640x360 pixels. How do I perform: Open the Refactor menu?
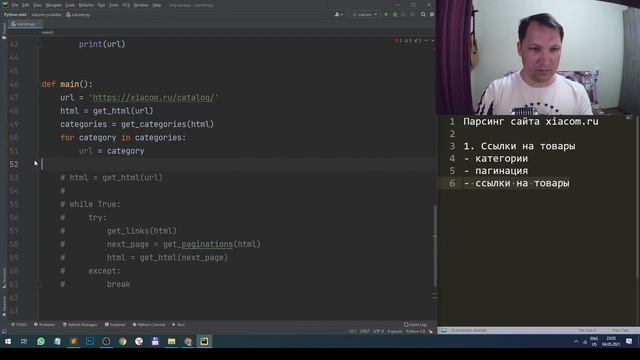86,5
